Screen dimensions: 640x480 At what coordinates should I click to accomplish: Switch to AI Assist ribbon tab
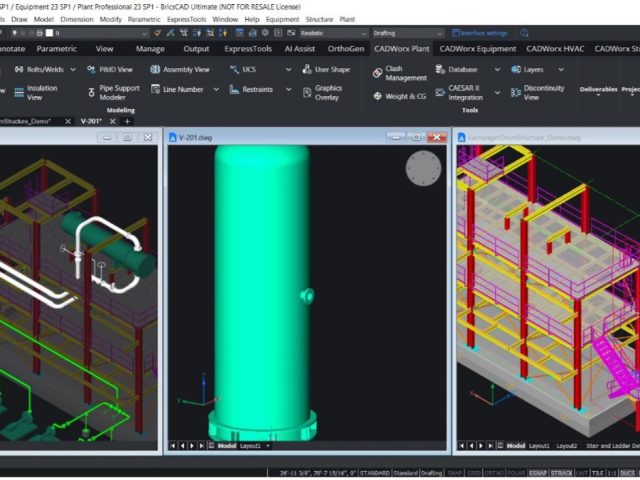pyautogui.click(x=300, y=49)
